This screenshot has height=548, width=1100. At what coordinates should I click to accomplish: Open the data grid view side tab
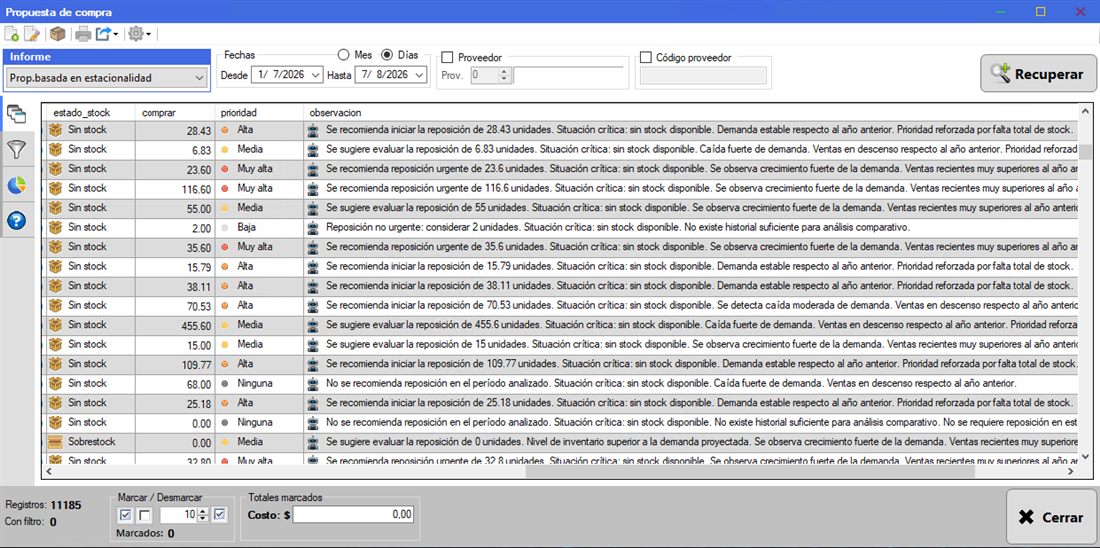click(x=16, y=114)
